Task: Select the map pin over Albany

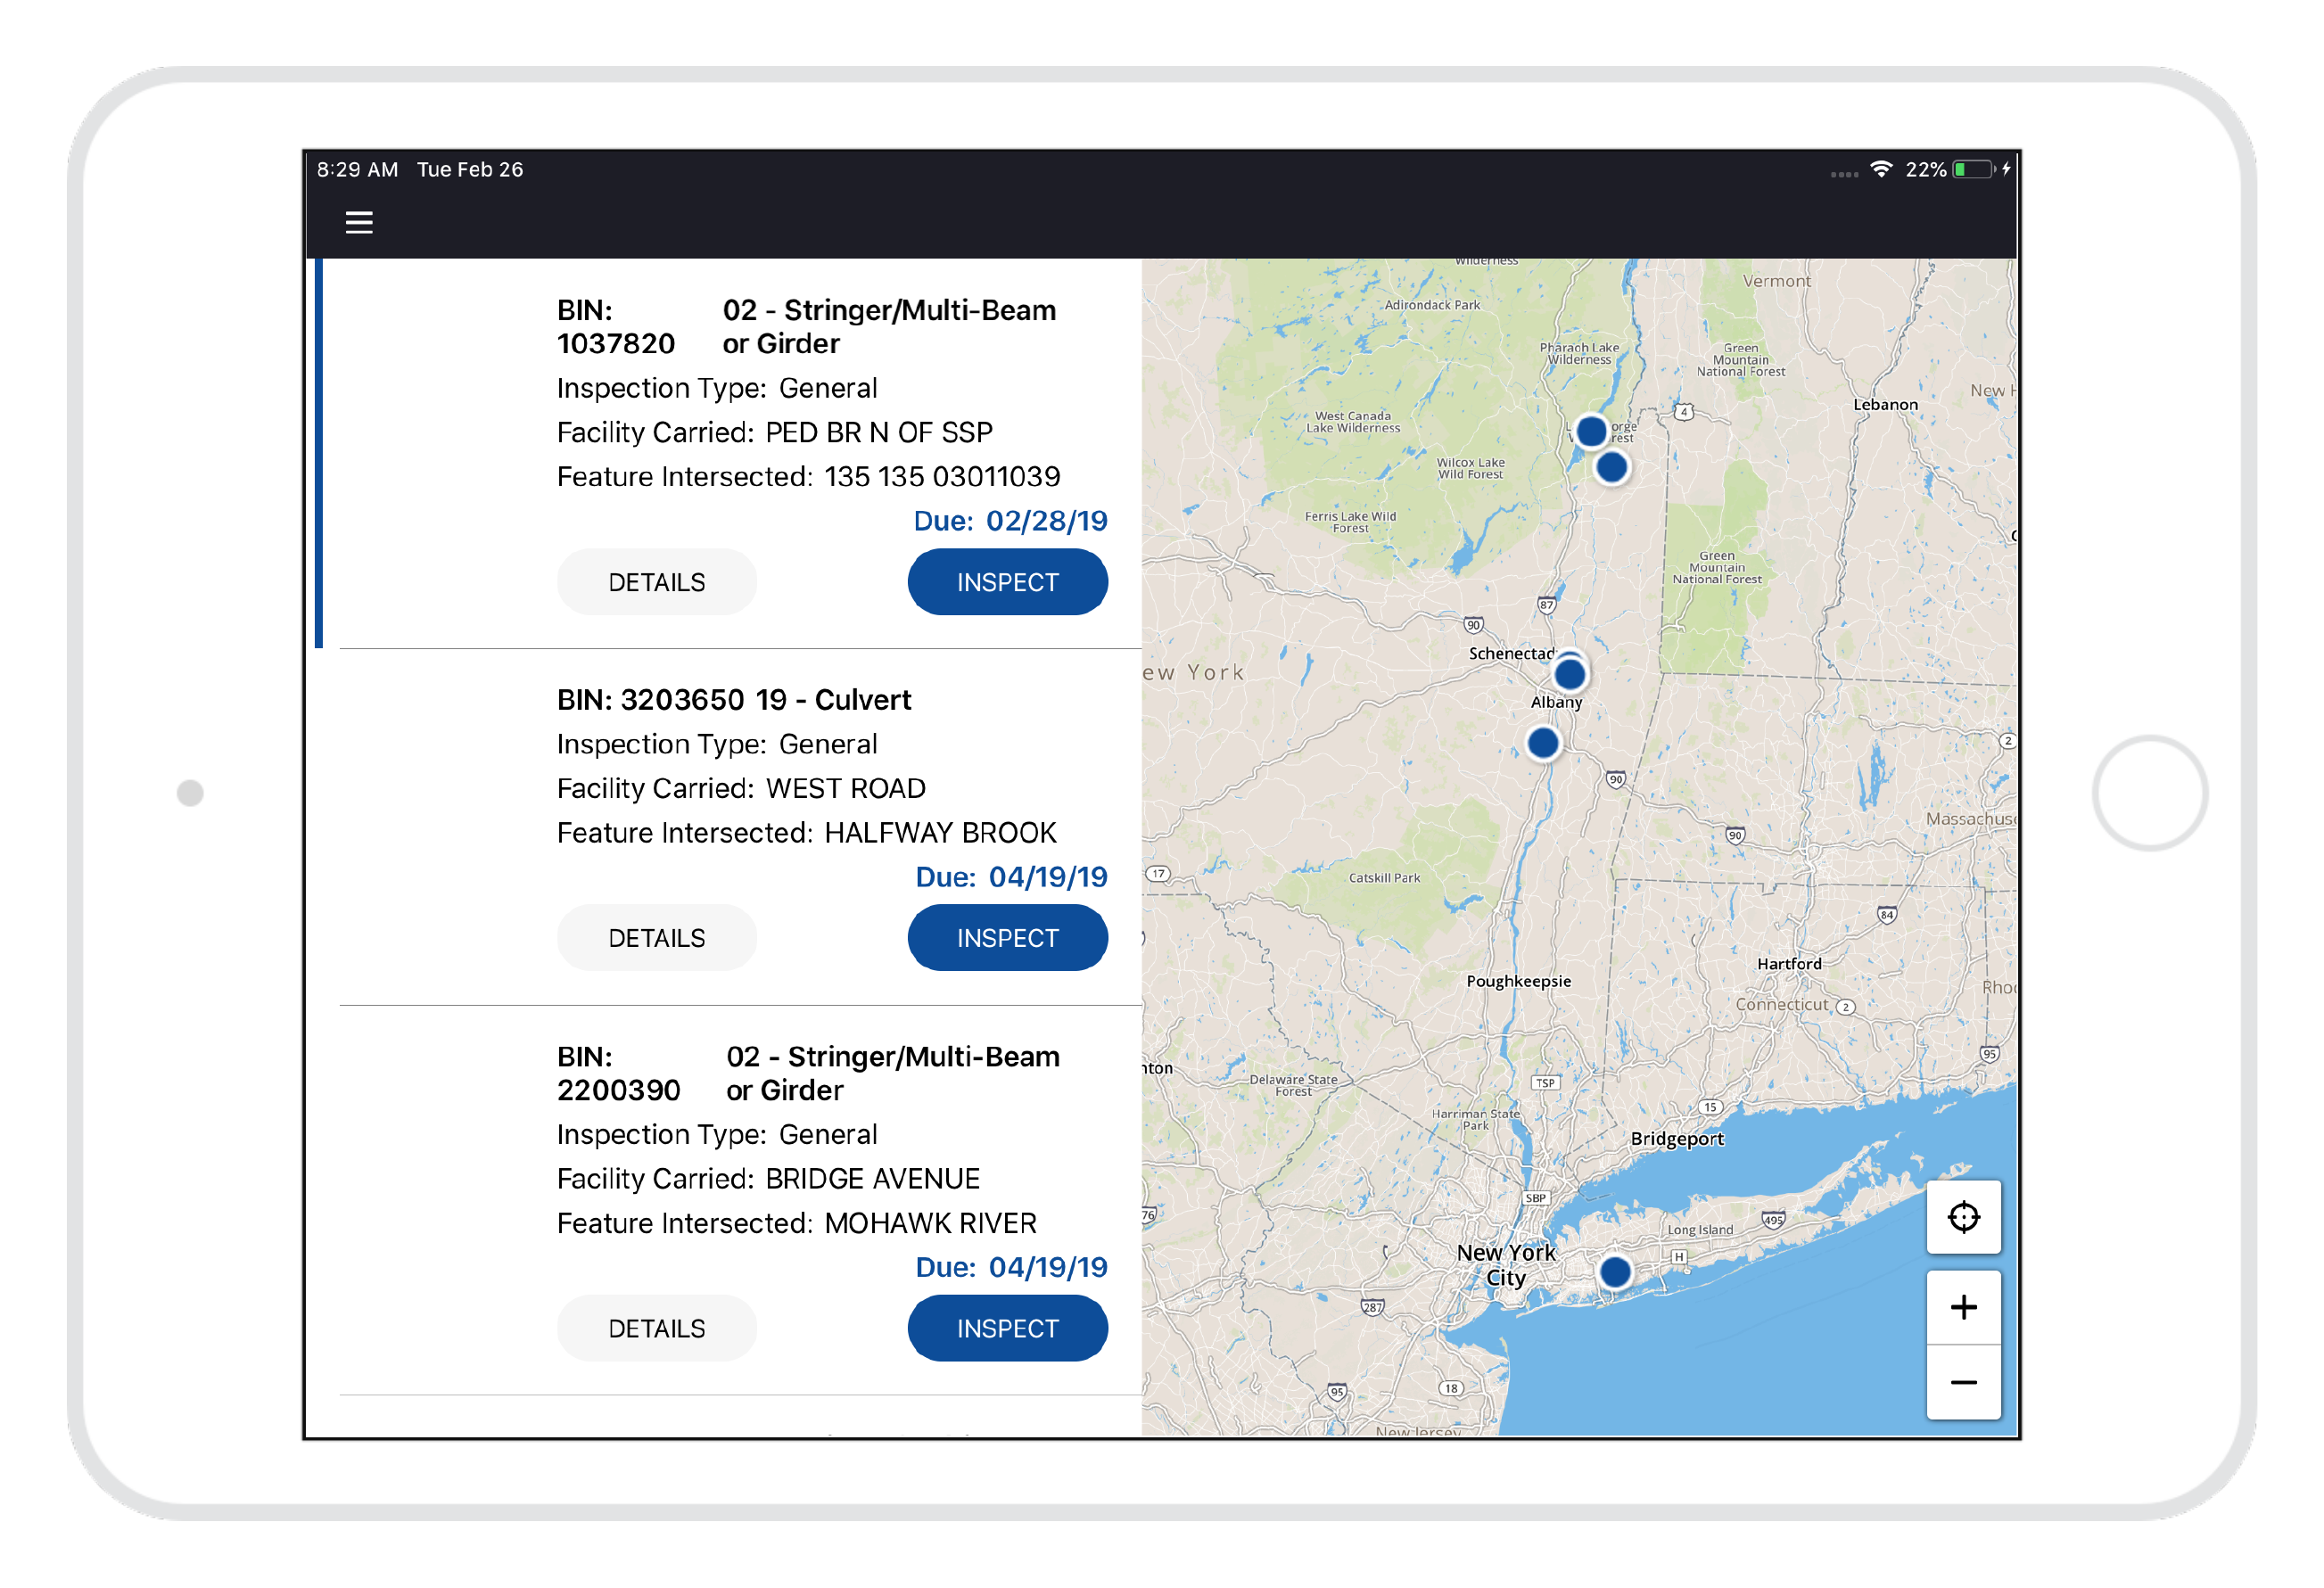Action: tap(1569, 675)
